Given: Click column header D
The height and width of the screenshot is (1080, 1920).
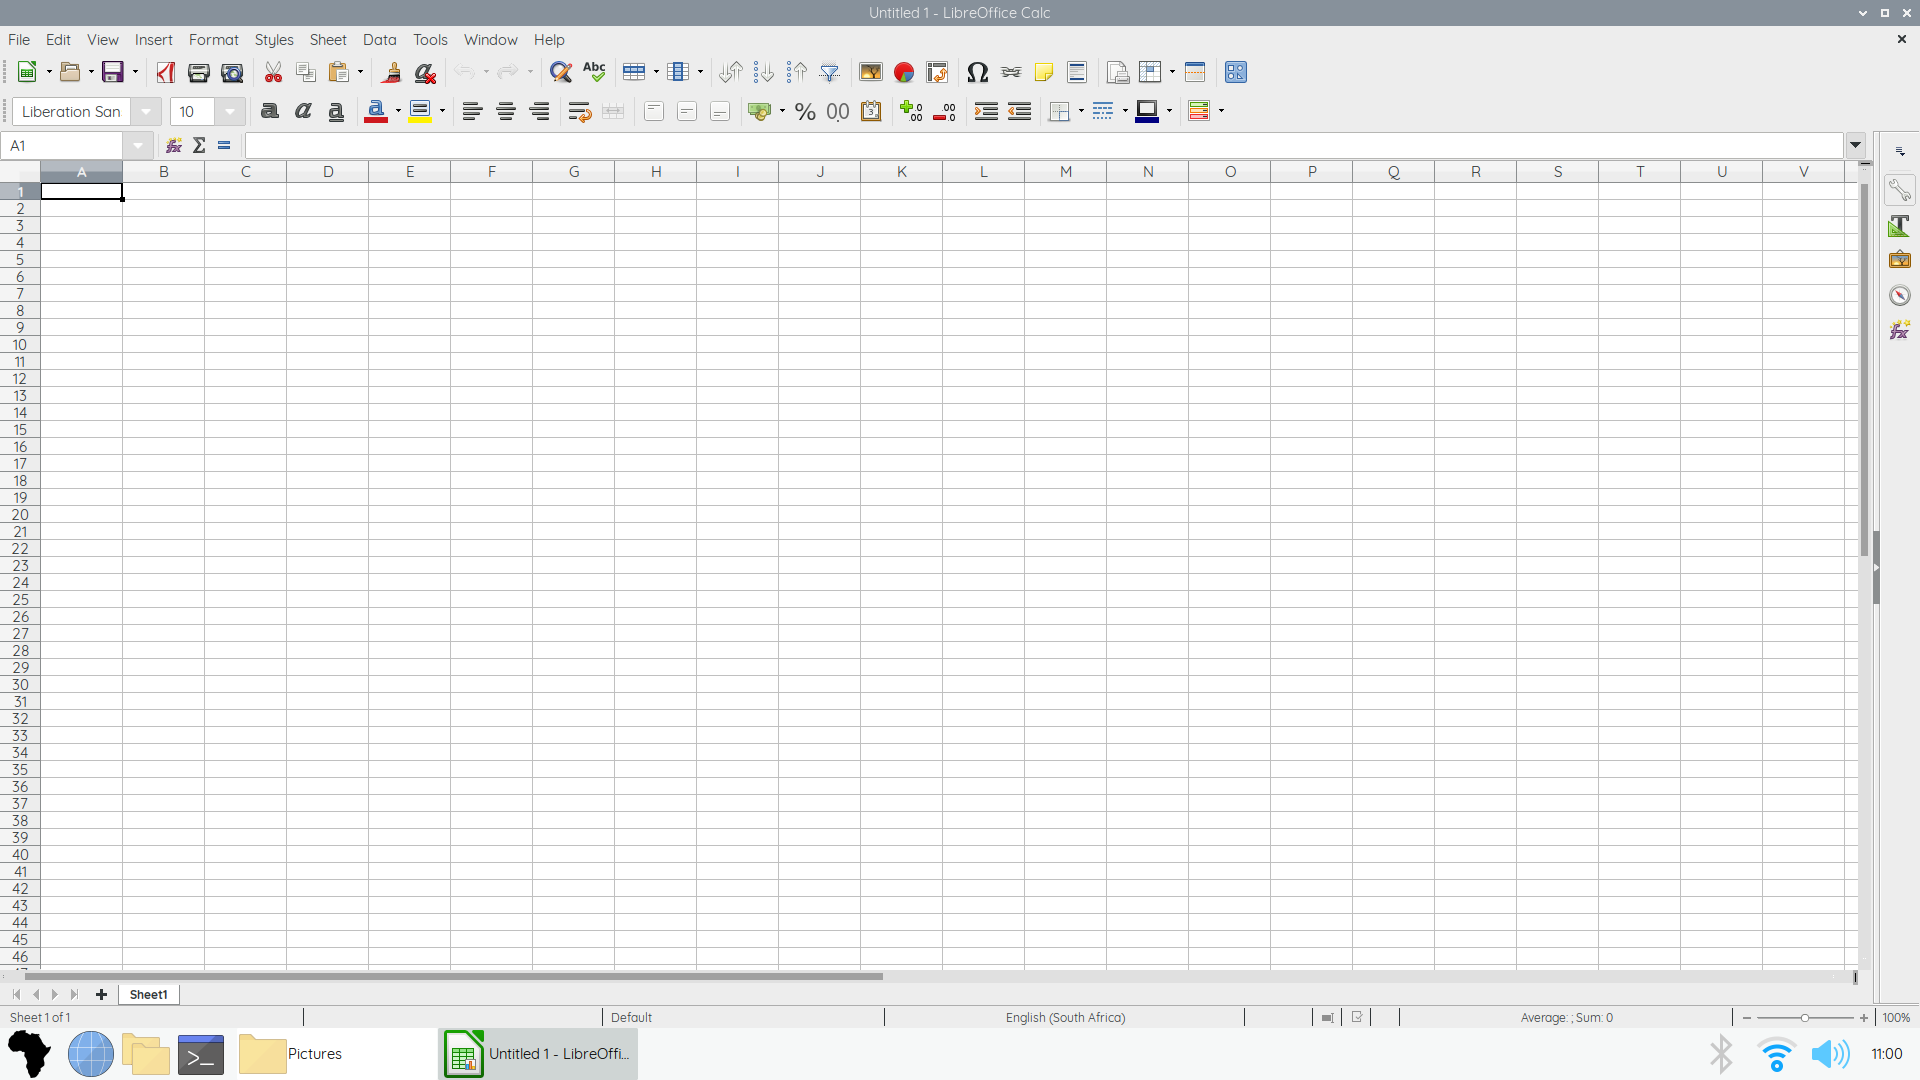Looking at the screenshot, I should tap(328, 172).
